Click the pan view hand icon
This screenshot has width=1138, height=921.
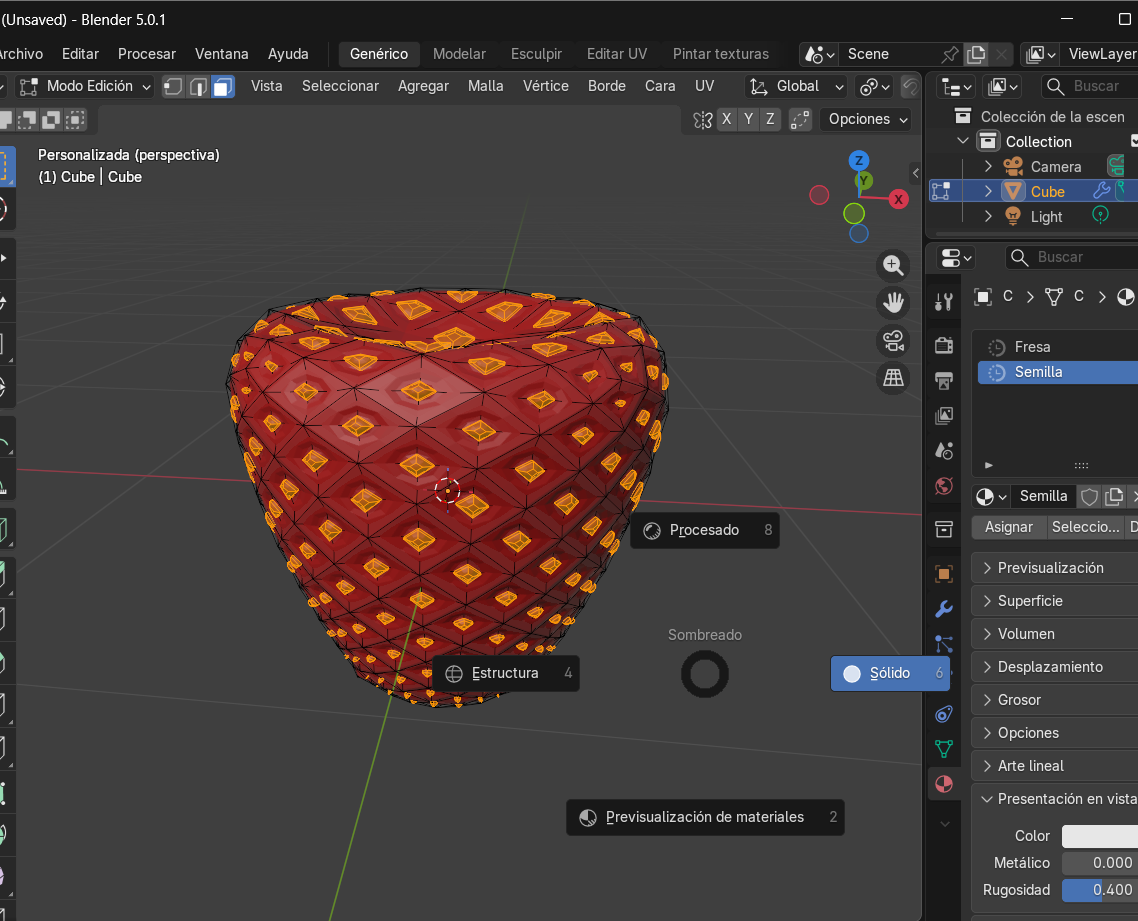[x=892, y=302]
